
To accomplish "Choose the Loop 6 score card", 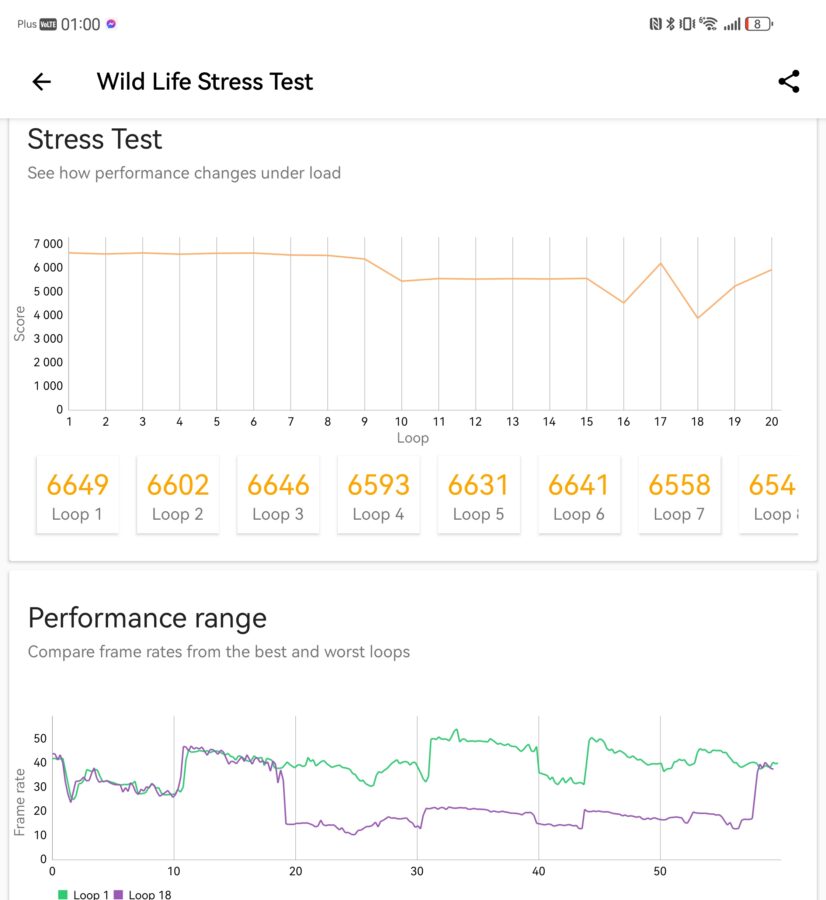I will tap(578, 496).
